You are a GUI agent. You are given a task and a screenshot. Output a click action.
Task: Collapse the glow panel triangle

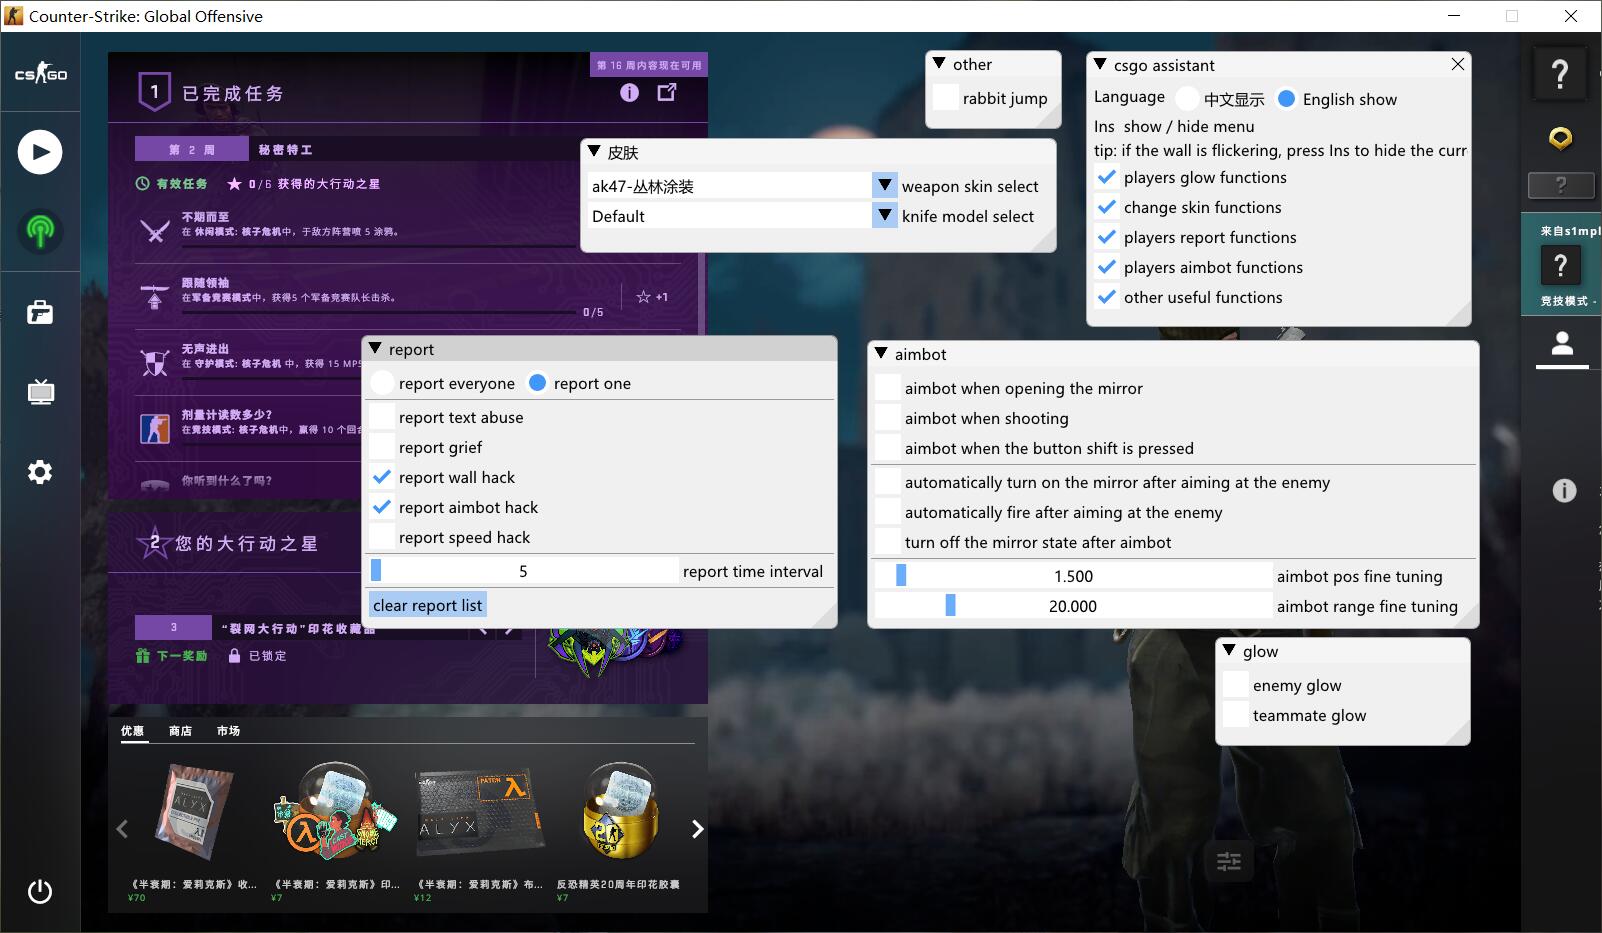click(1229, 651)
